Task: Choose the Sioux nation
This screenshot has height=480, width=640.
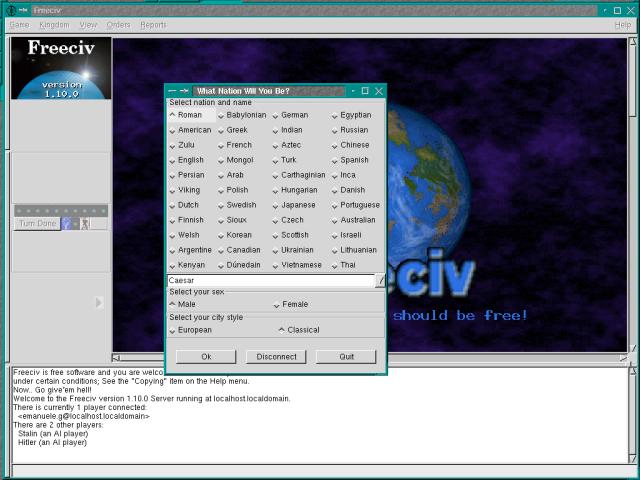Action: click(233, 220)
